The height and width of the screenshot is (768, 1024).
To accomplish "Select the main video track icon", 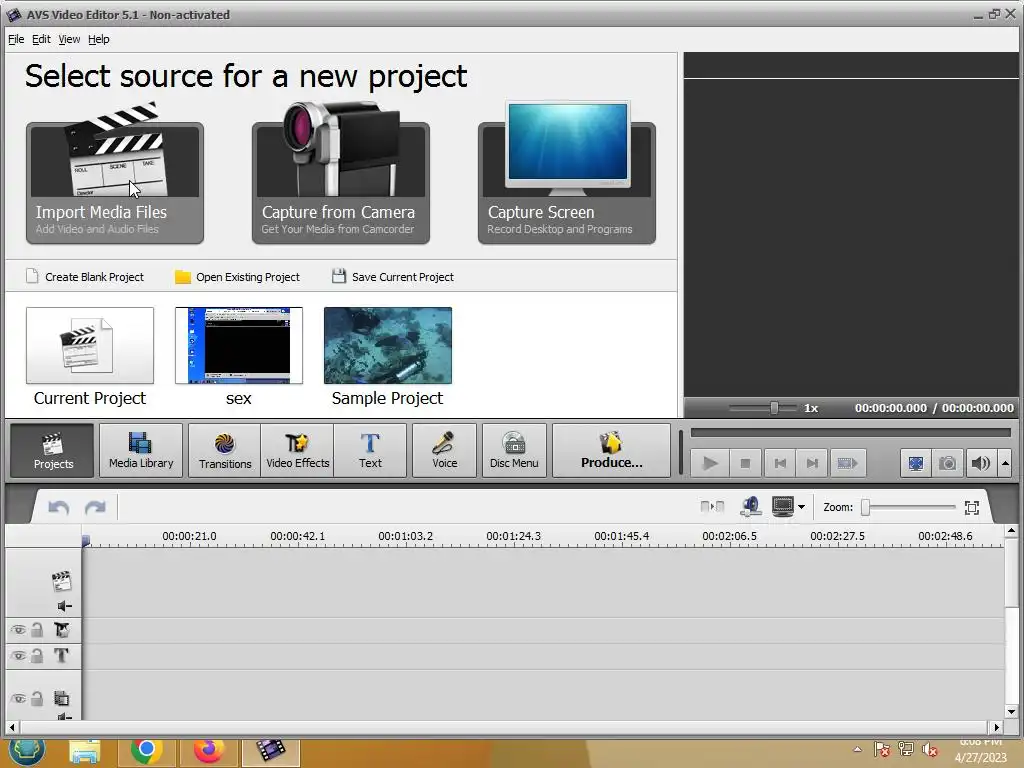I will [x=61, y=581].
